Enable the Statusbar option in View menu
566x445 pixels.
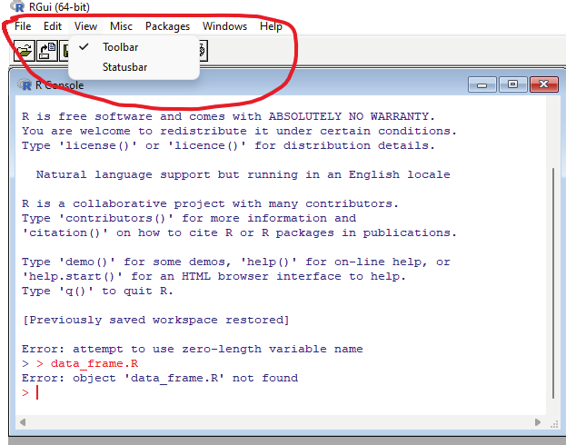[125, 67]
